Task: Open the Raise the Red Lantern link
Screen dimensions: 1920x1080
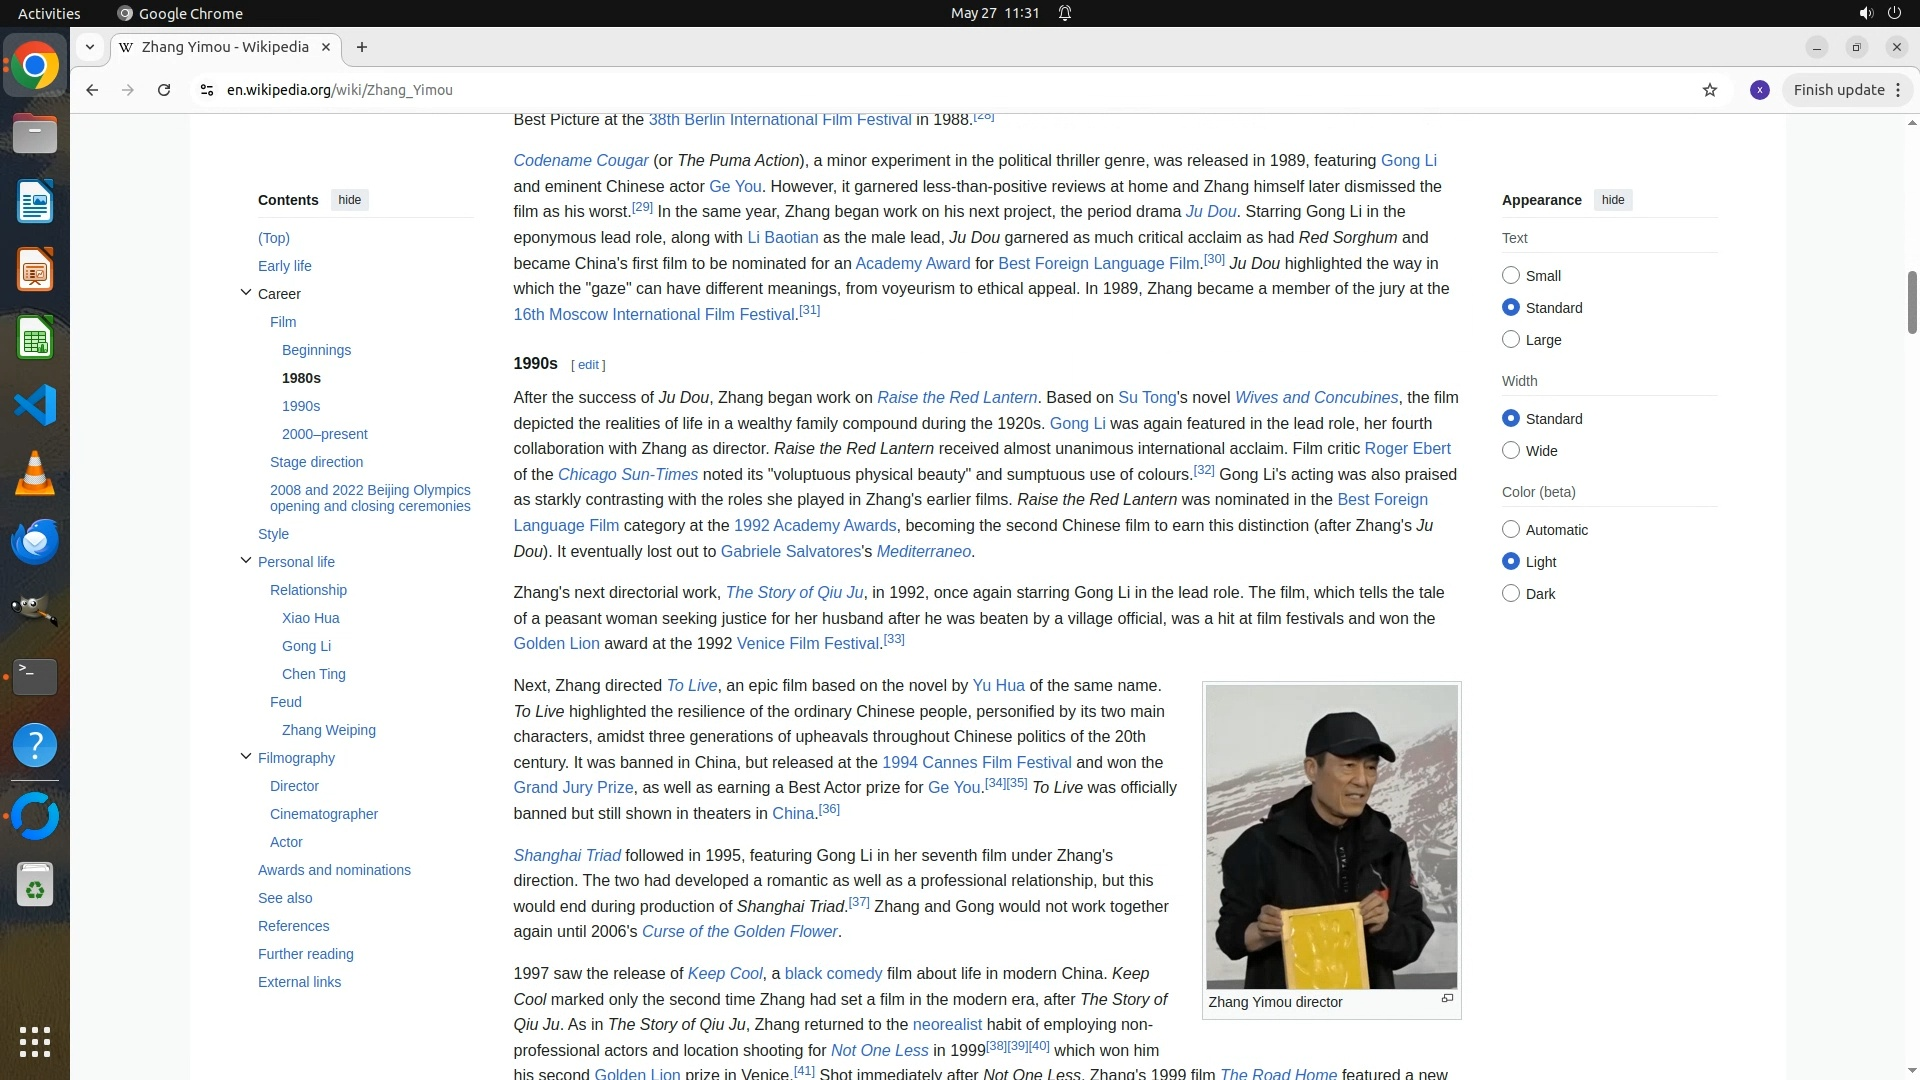Action: tap(956, 398)
